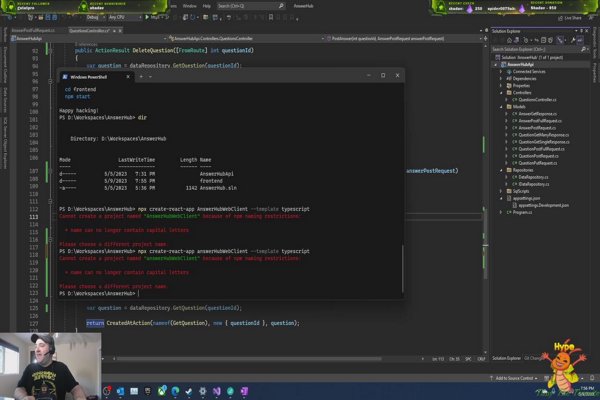Screen dimensions: 600x400
Task: Switch to the QuestionsController.cs tab
Action: coord(90,31)
